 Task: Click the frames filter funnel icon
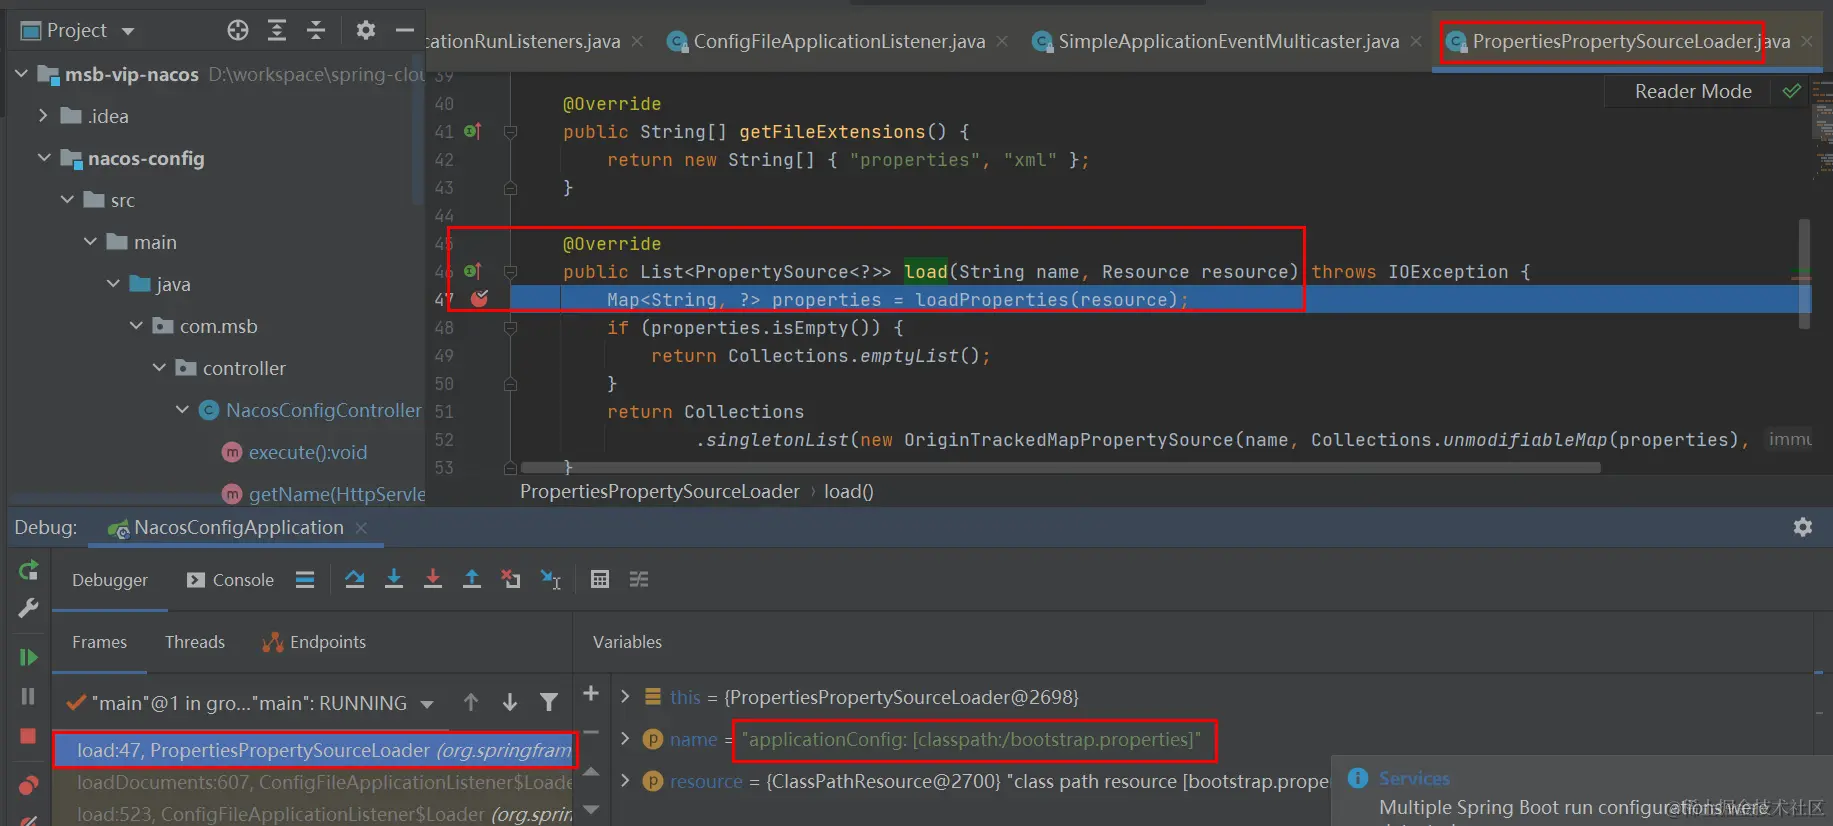(x=549, y=703)
